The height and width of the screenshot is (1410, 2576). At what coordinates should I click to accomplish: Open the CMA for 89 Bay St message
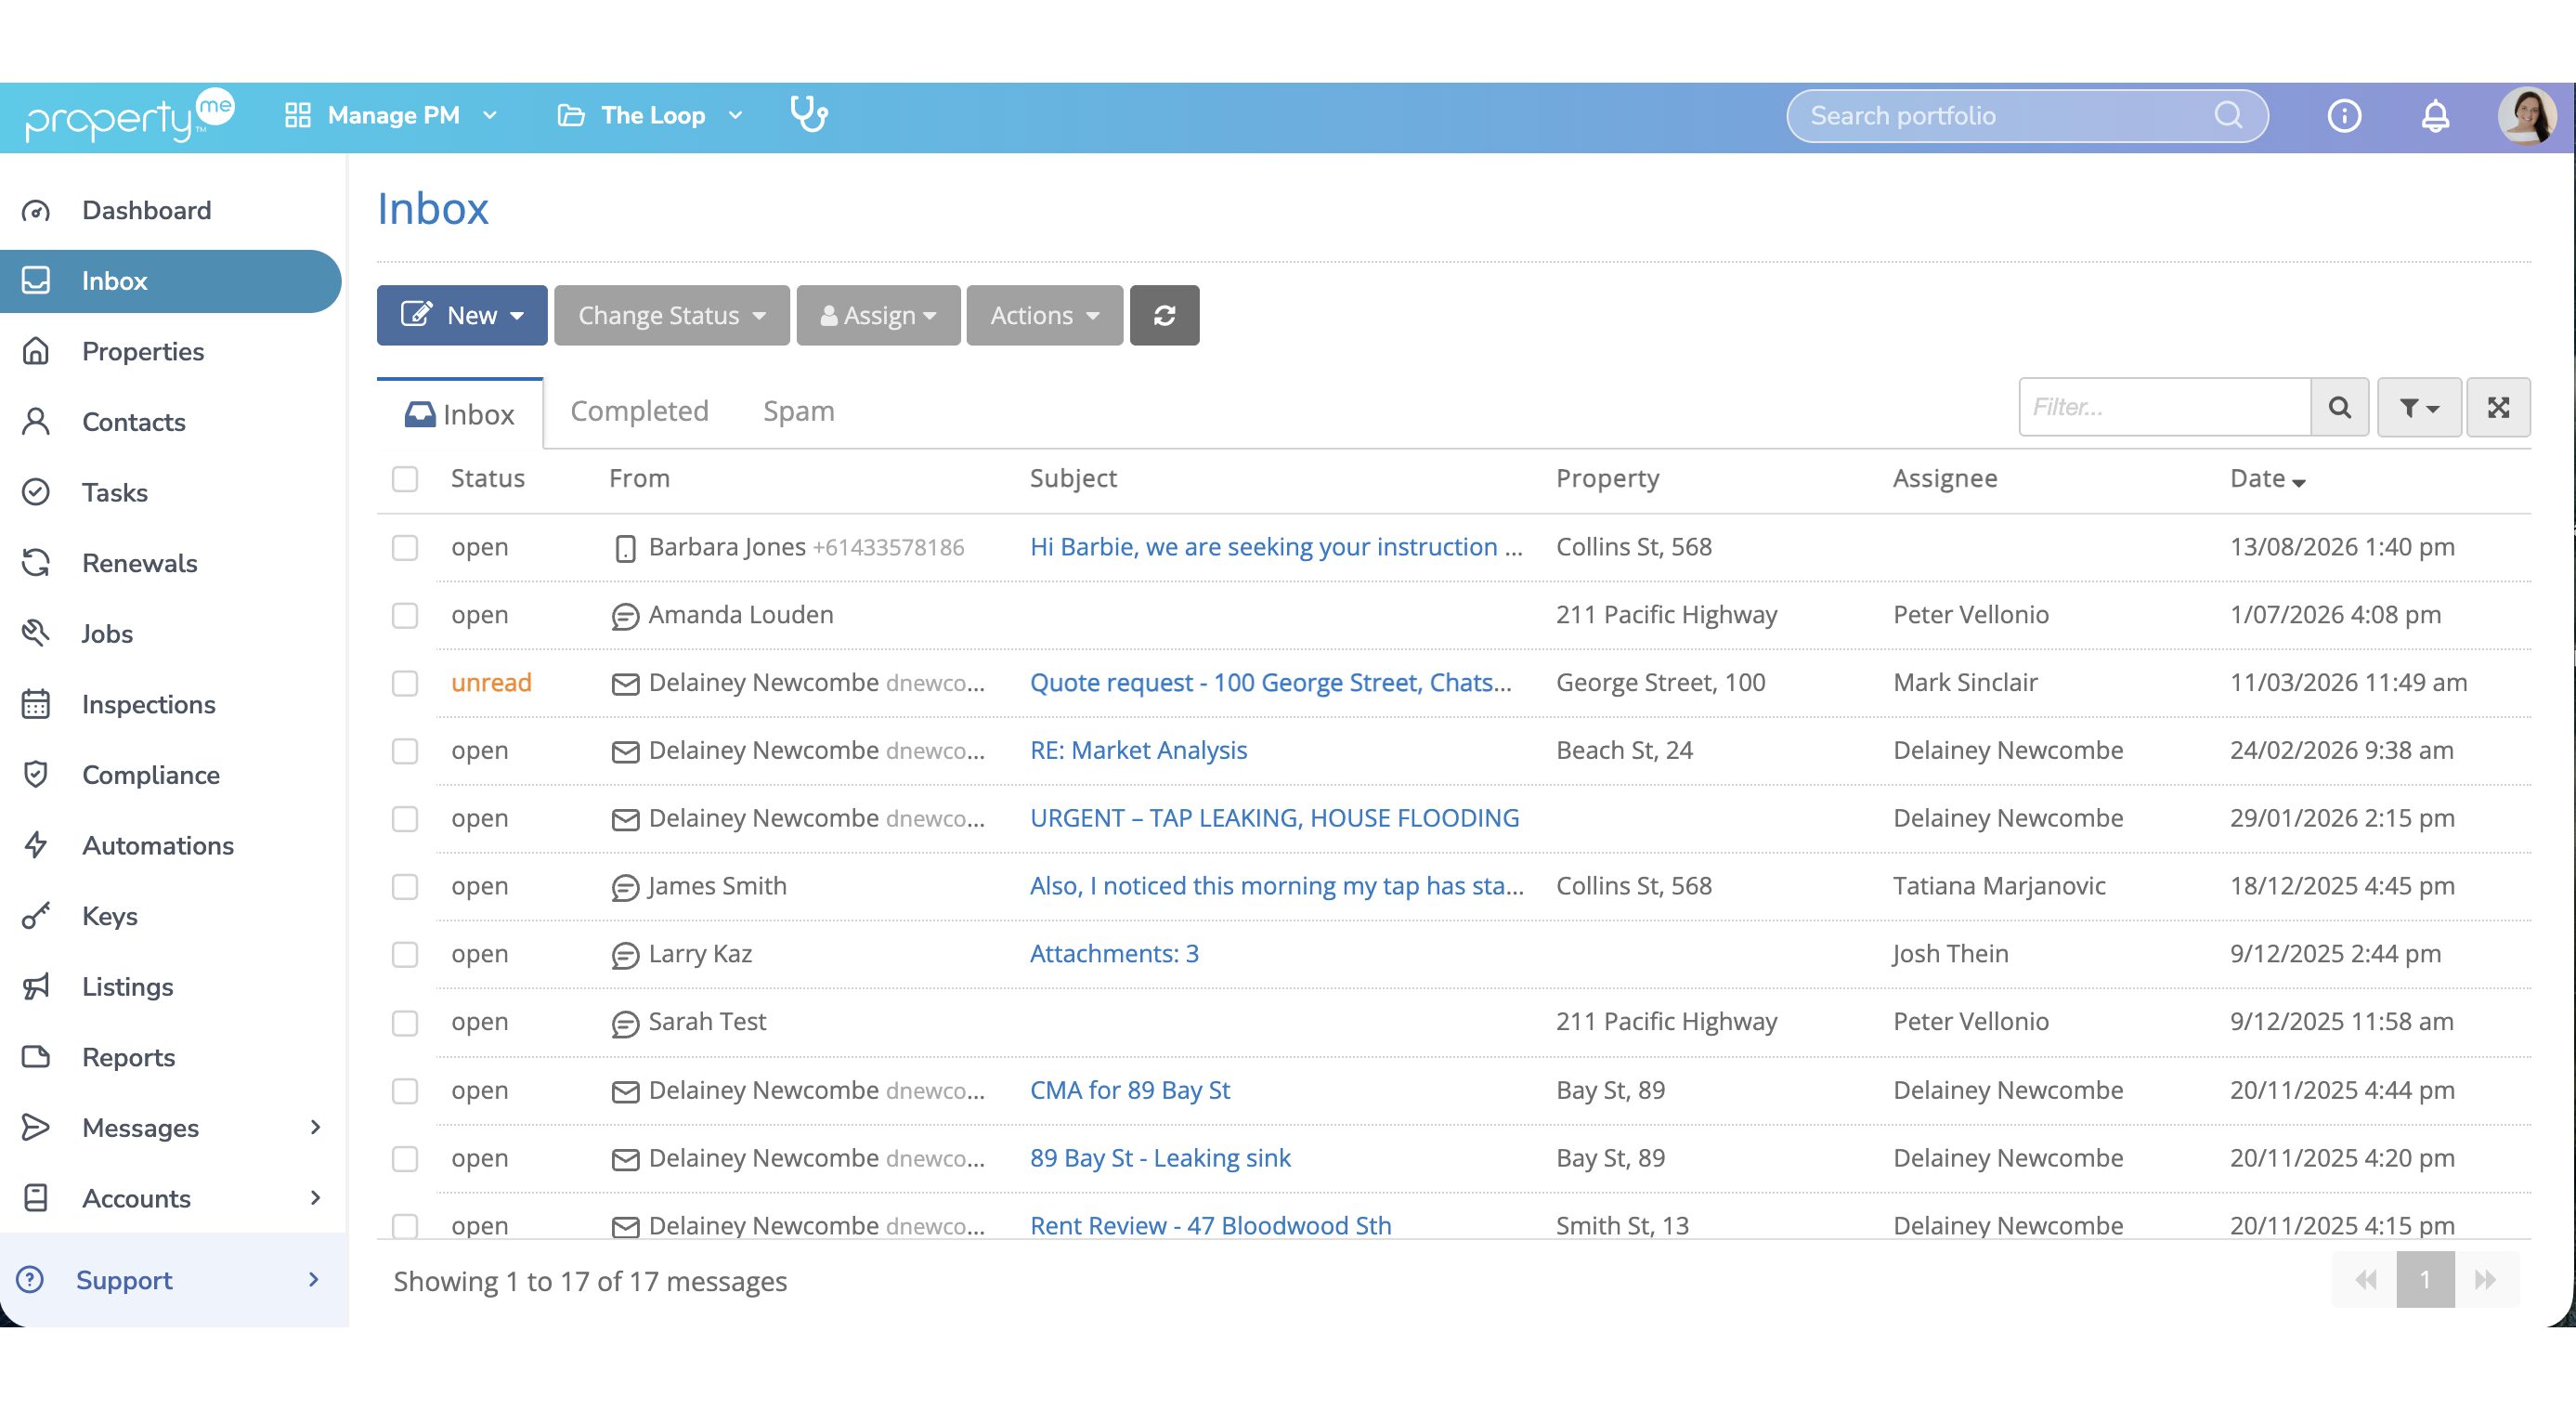pos(1130,1090)
